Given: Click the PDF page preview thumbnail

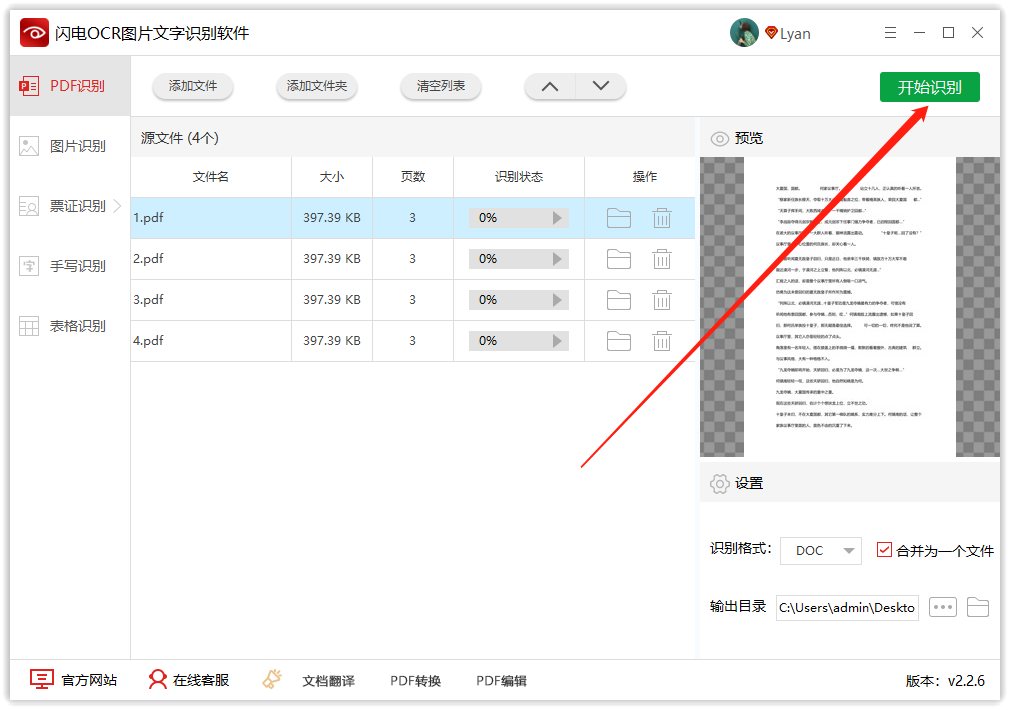Looking at the screenshot, I should click(850, 307).
